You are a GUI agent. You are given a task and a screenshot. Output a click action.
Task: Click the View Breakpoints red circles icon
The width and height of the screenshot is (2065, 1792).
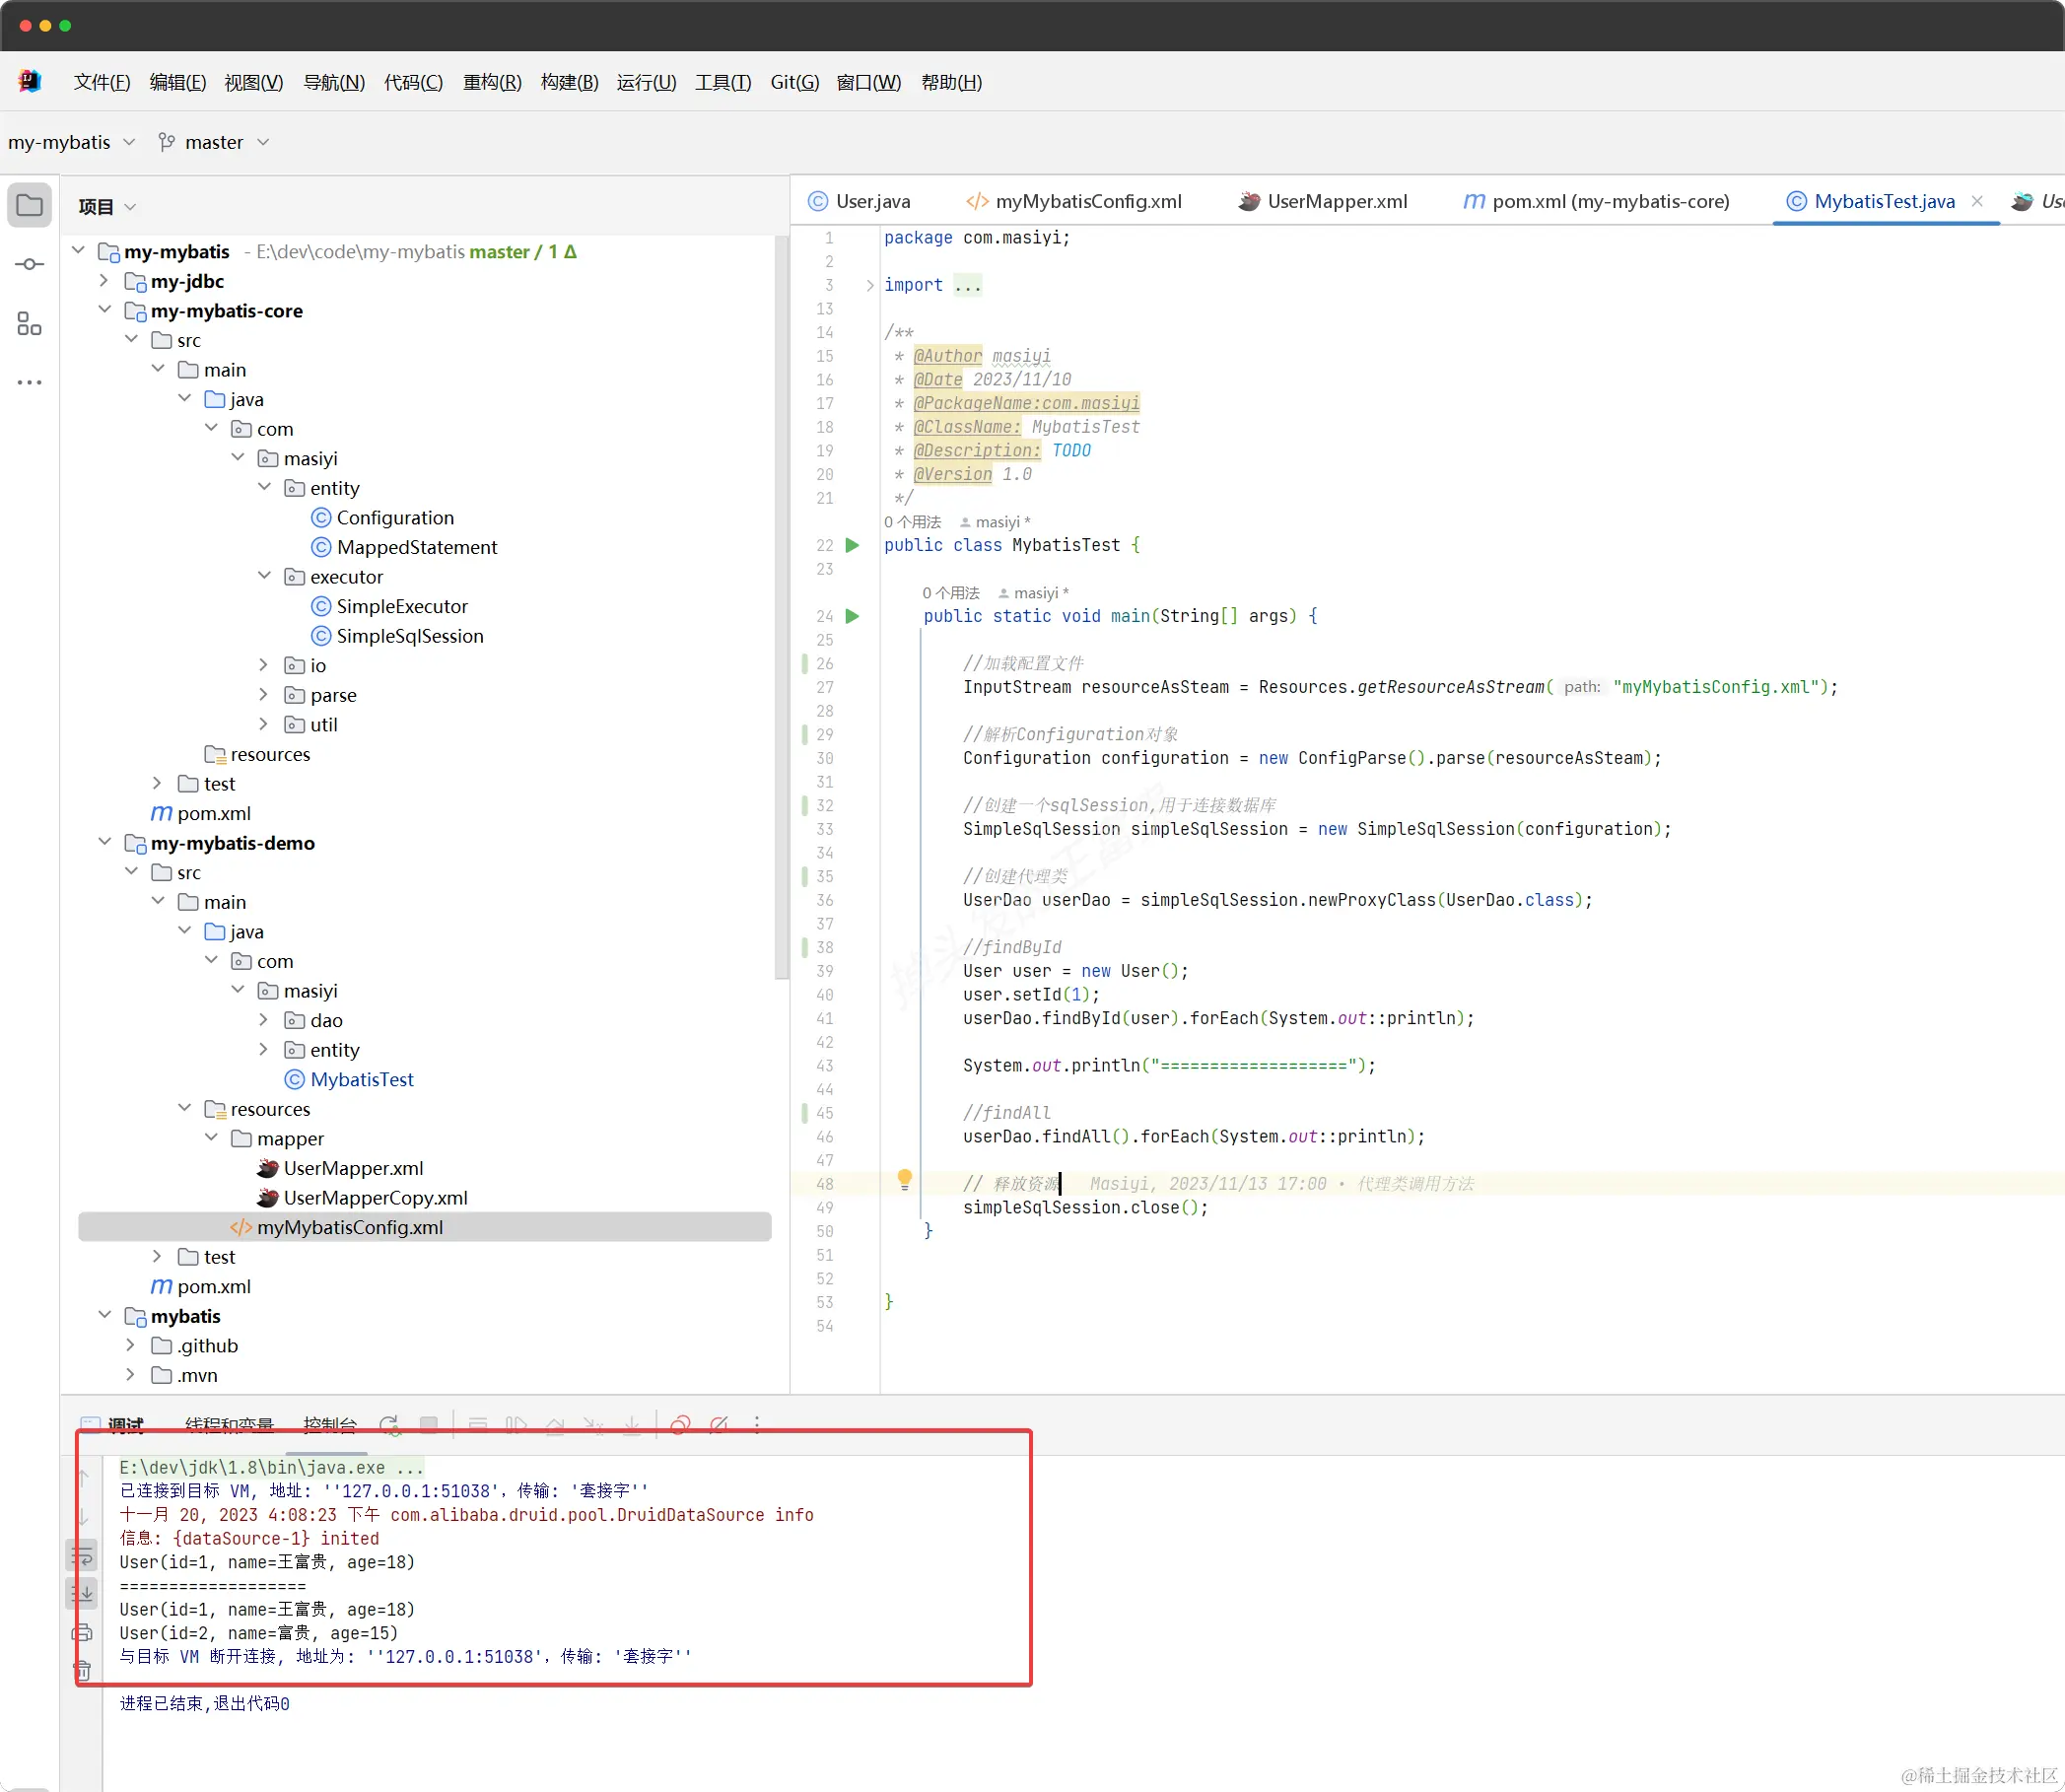pos(680,1424)
